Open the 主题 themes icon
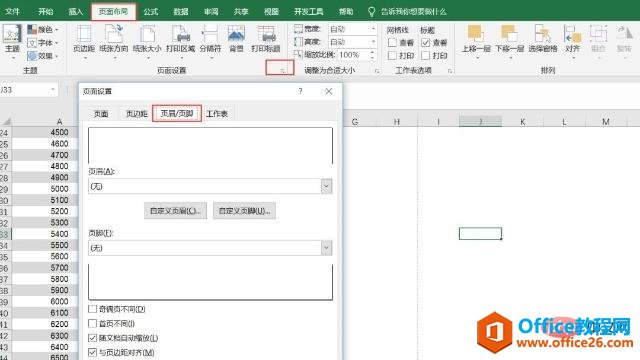Viewport: 640px width, 360px height. [x=12, y=40]
